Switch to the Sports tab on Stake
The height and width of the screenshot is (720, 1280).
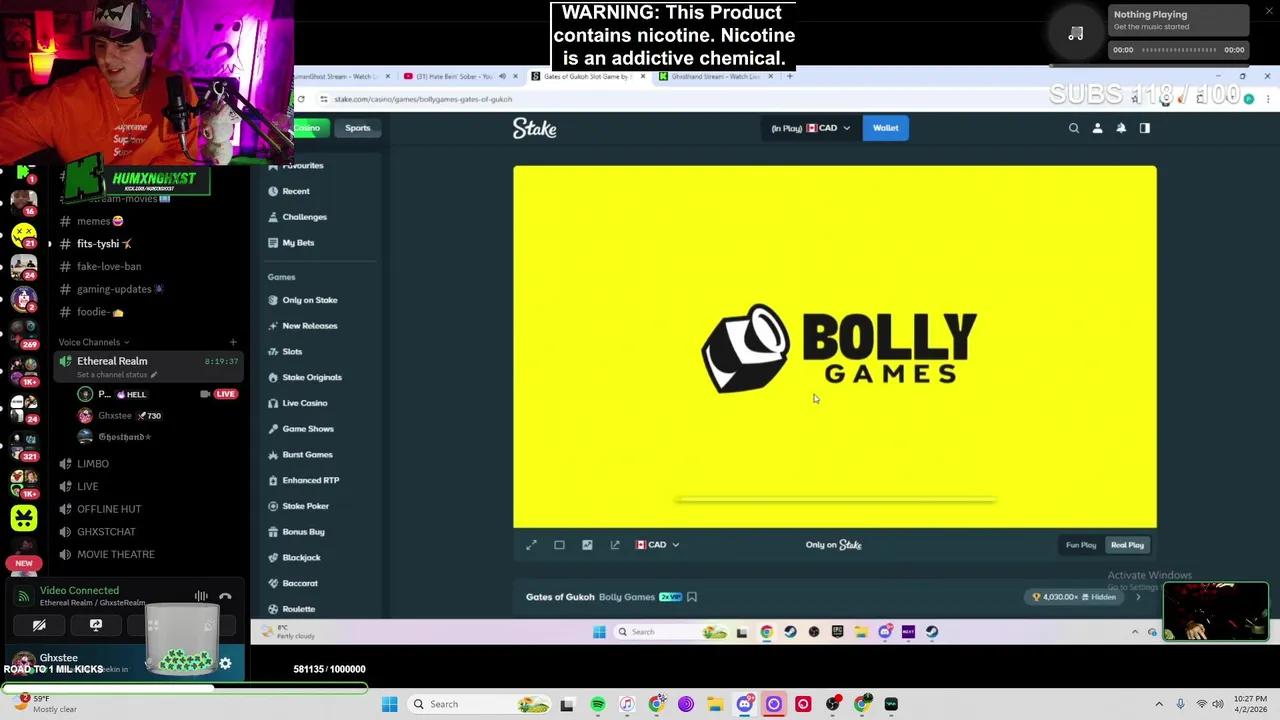point(357,128)
